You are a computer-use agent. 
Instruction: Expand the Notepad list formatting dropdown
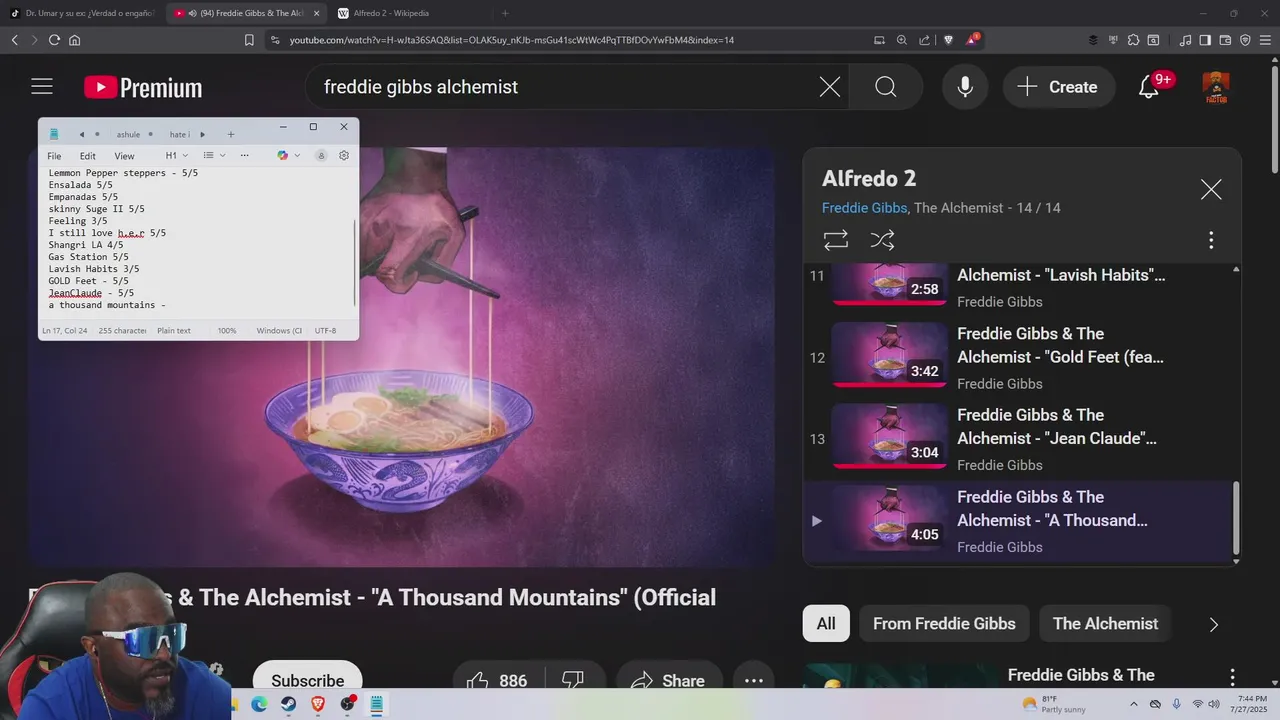pyautogui.click(x=214, y=156)
